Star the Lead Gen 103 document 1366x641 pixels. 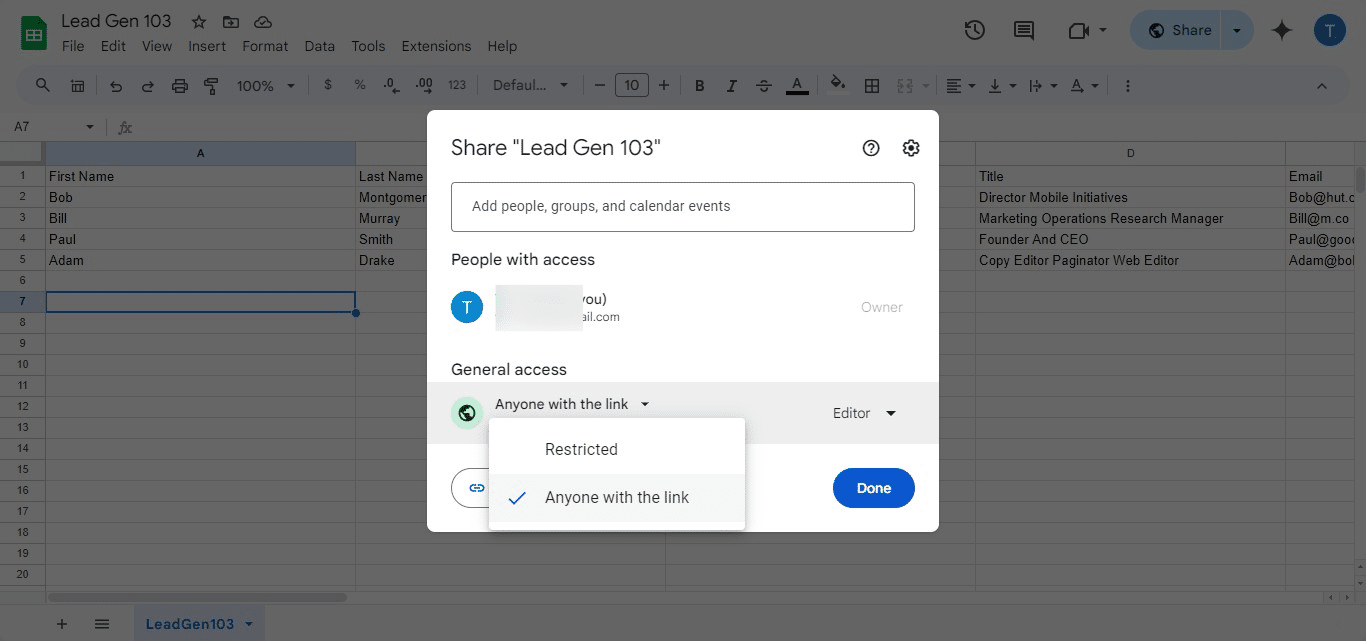pos(199,22)
